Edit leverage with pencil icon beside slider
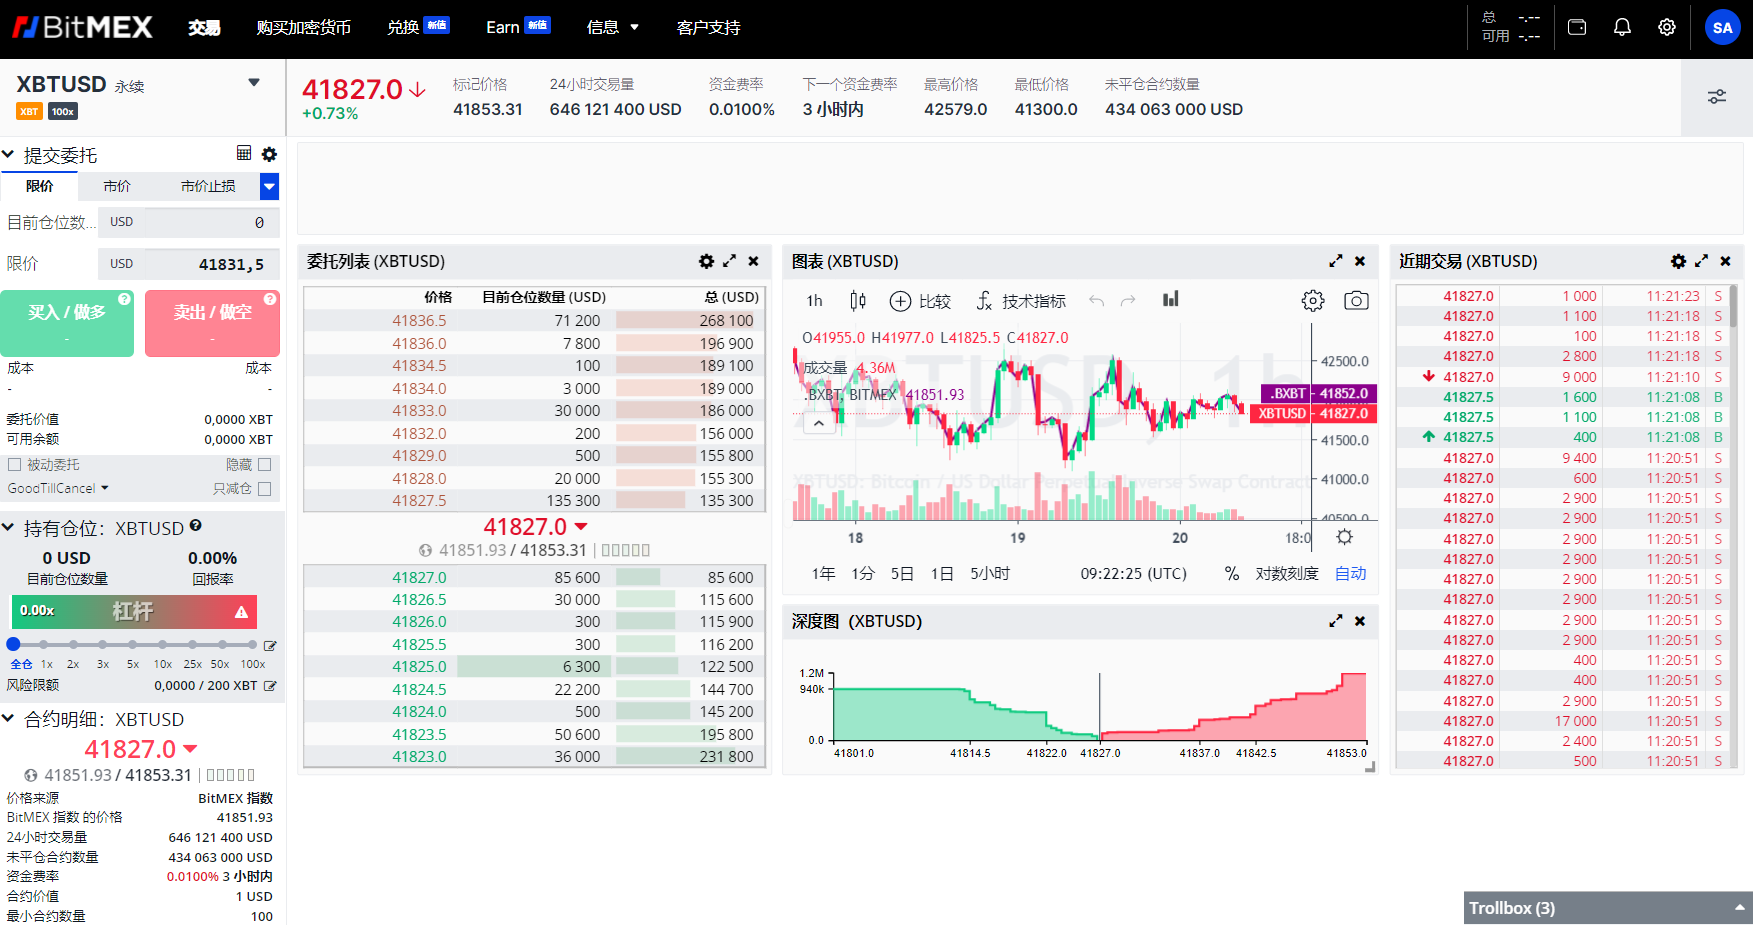This screenshot has width=1753, height=925. click(270, 646)
